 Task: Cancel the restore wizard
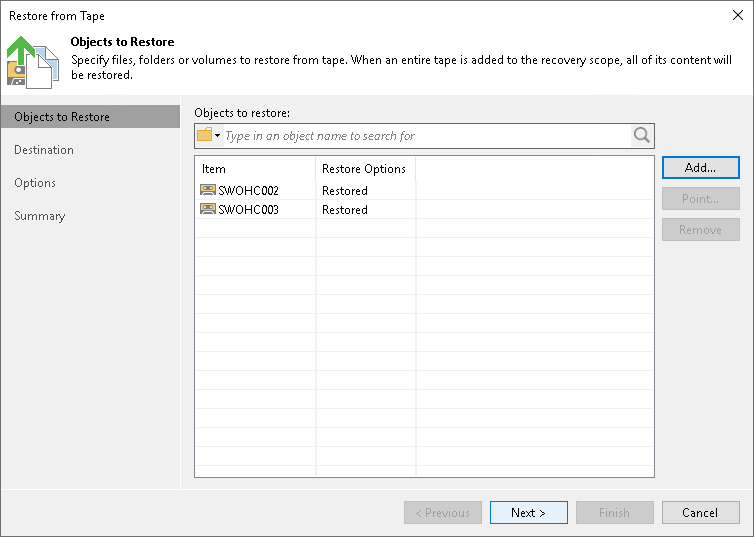pyautogui.click(x=701, y=512)
